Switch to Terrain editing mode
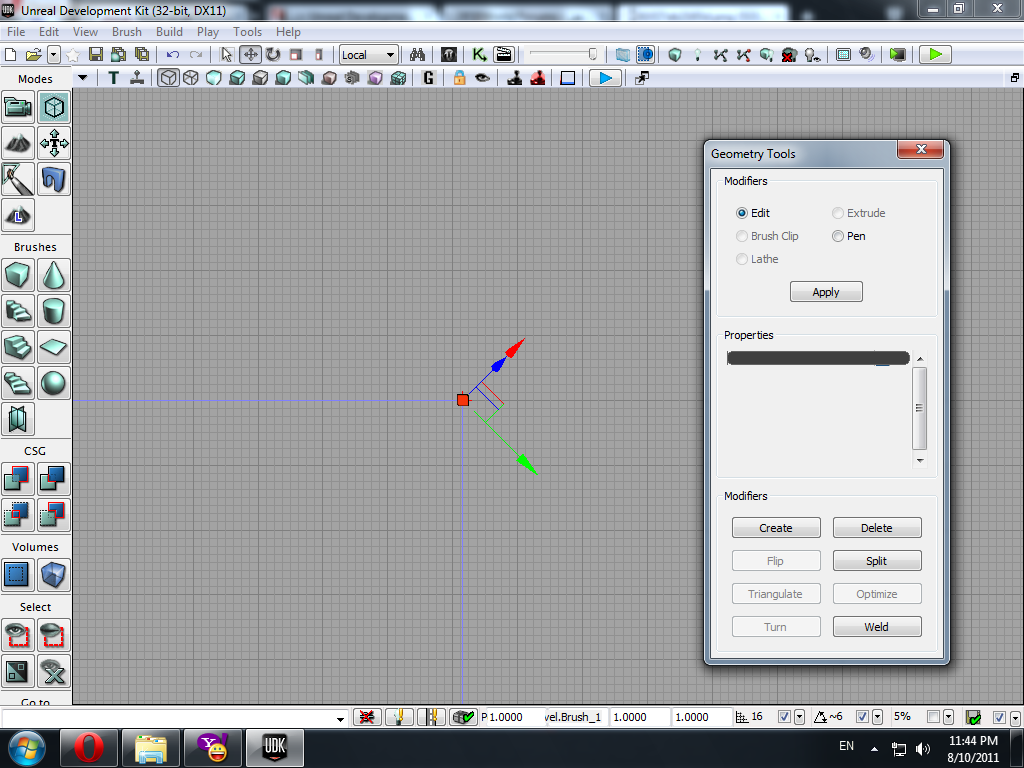This screenshot has width=1024, height=768. (18, 143)
